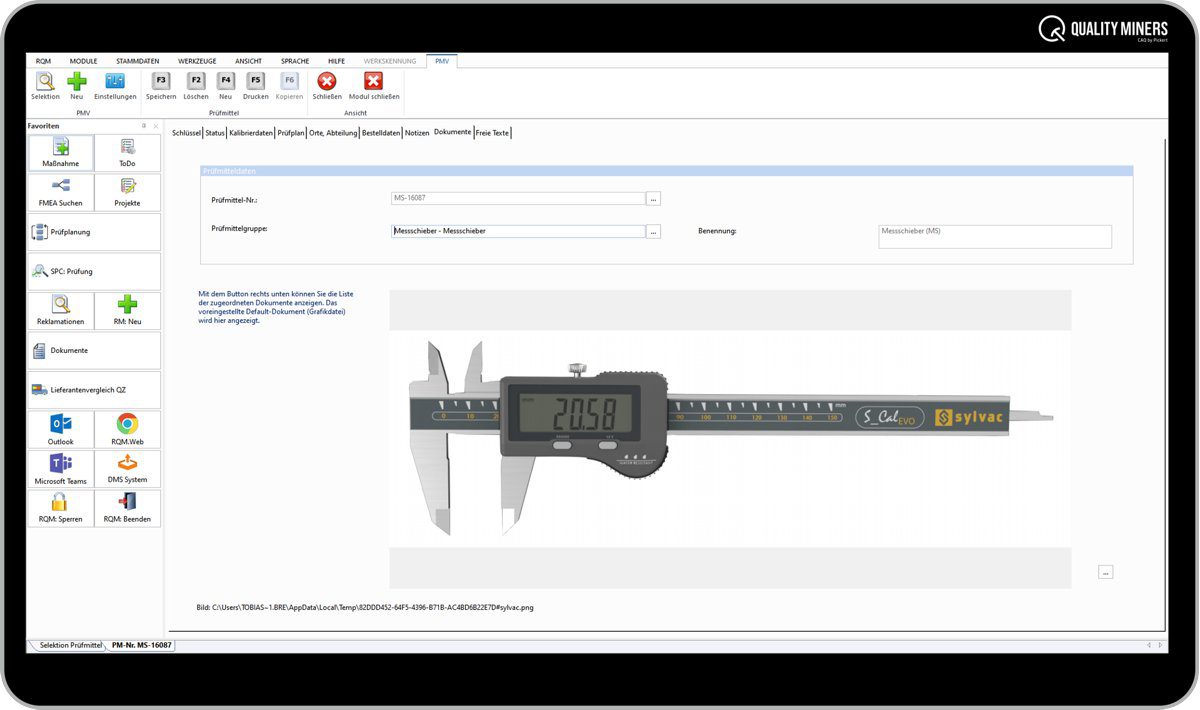The height and width of the screenshot is (710, 1200).
Task: Click the Prüfmittel-Nr. input field
Action: coord(518,198)
